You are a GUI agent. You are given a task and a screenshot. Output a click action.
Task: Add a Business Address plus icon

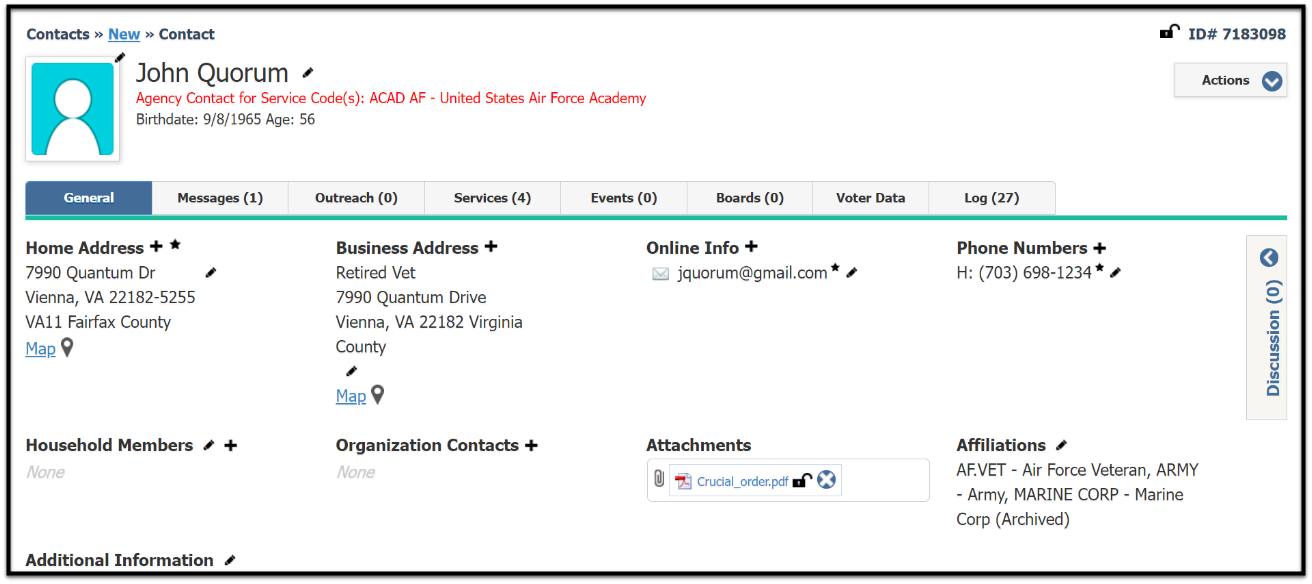click(491, 247)
